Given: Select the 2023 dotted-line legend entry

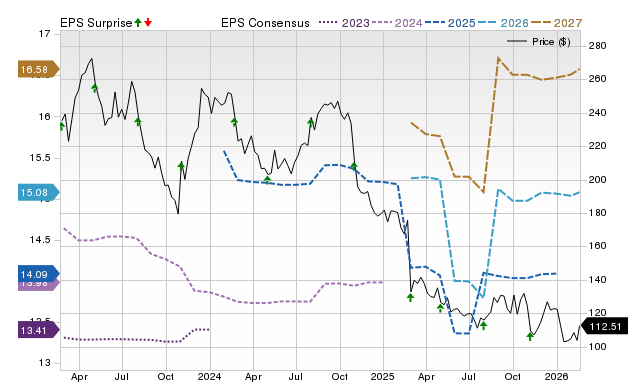Looking at the screenshot, I should coord(344,23).
